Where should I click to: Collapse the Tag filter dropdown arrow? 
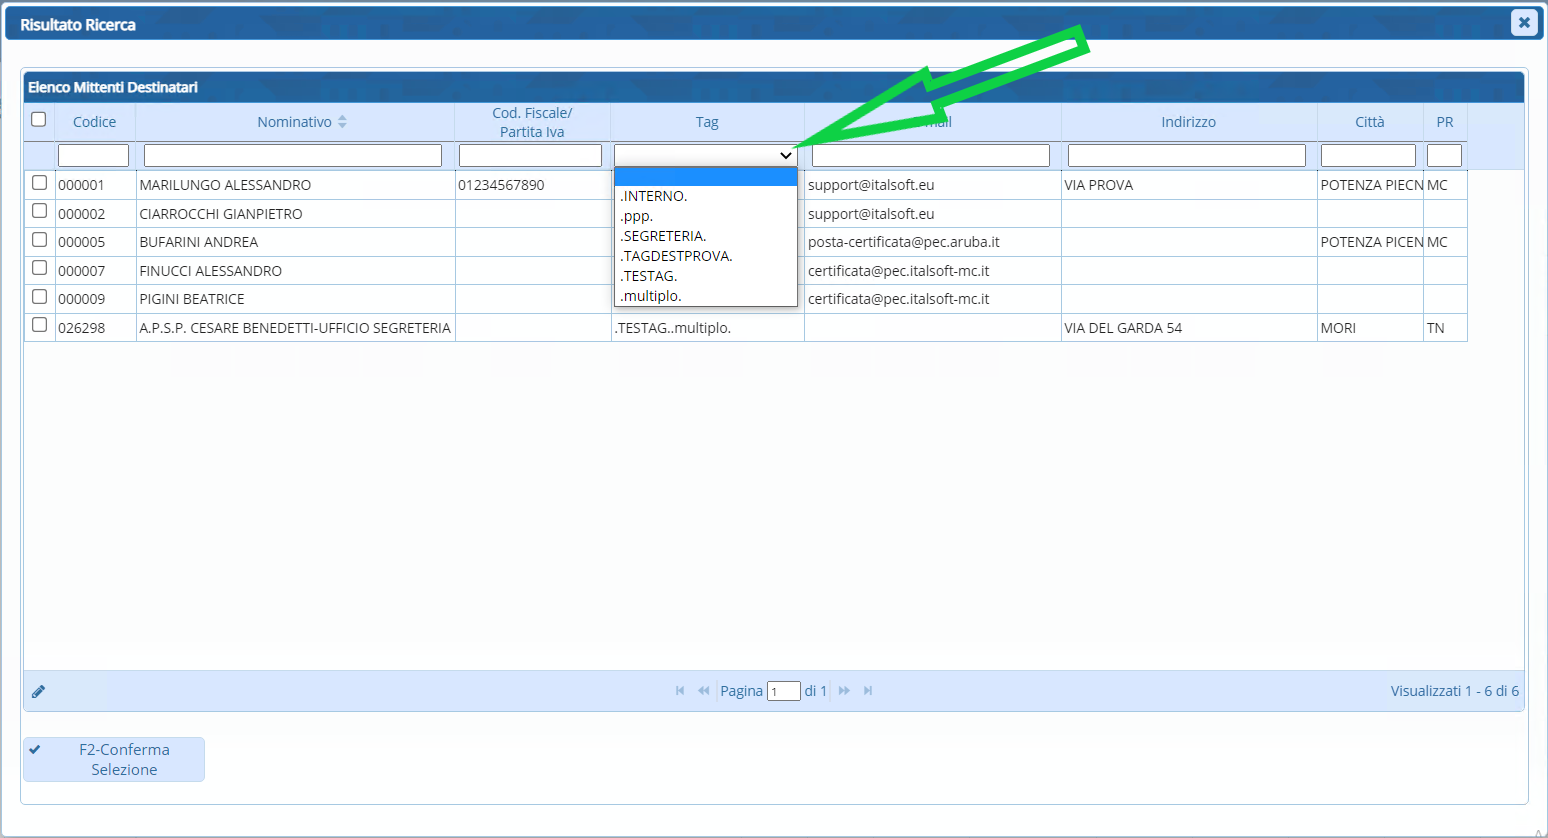tap(785, 156)
